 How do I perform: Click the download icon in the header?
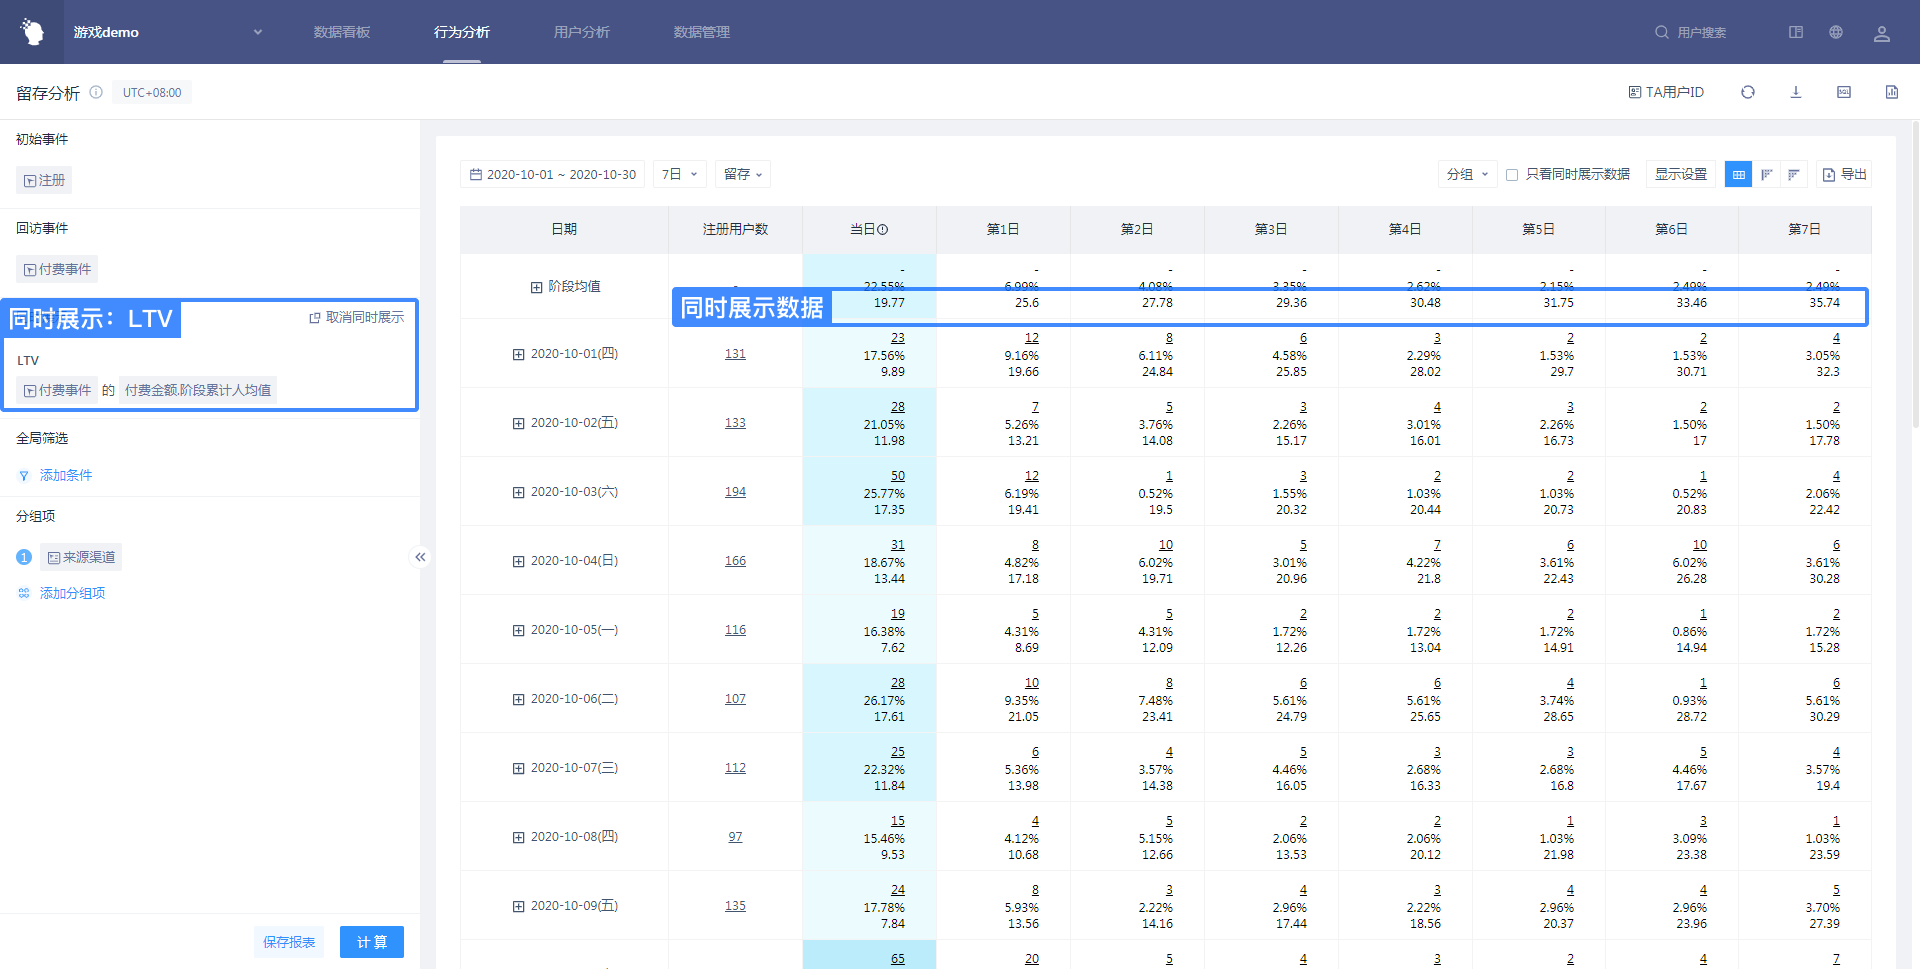coord(1795,92)
